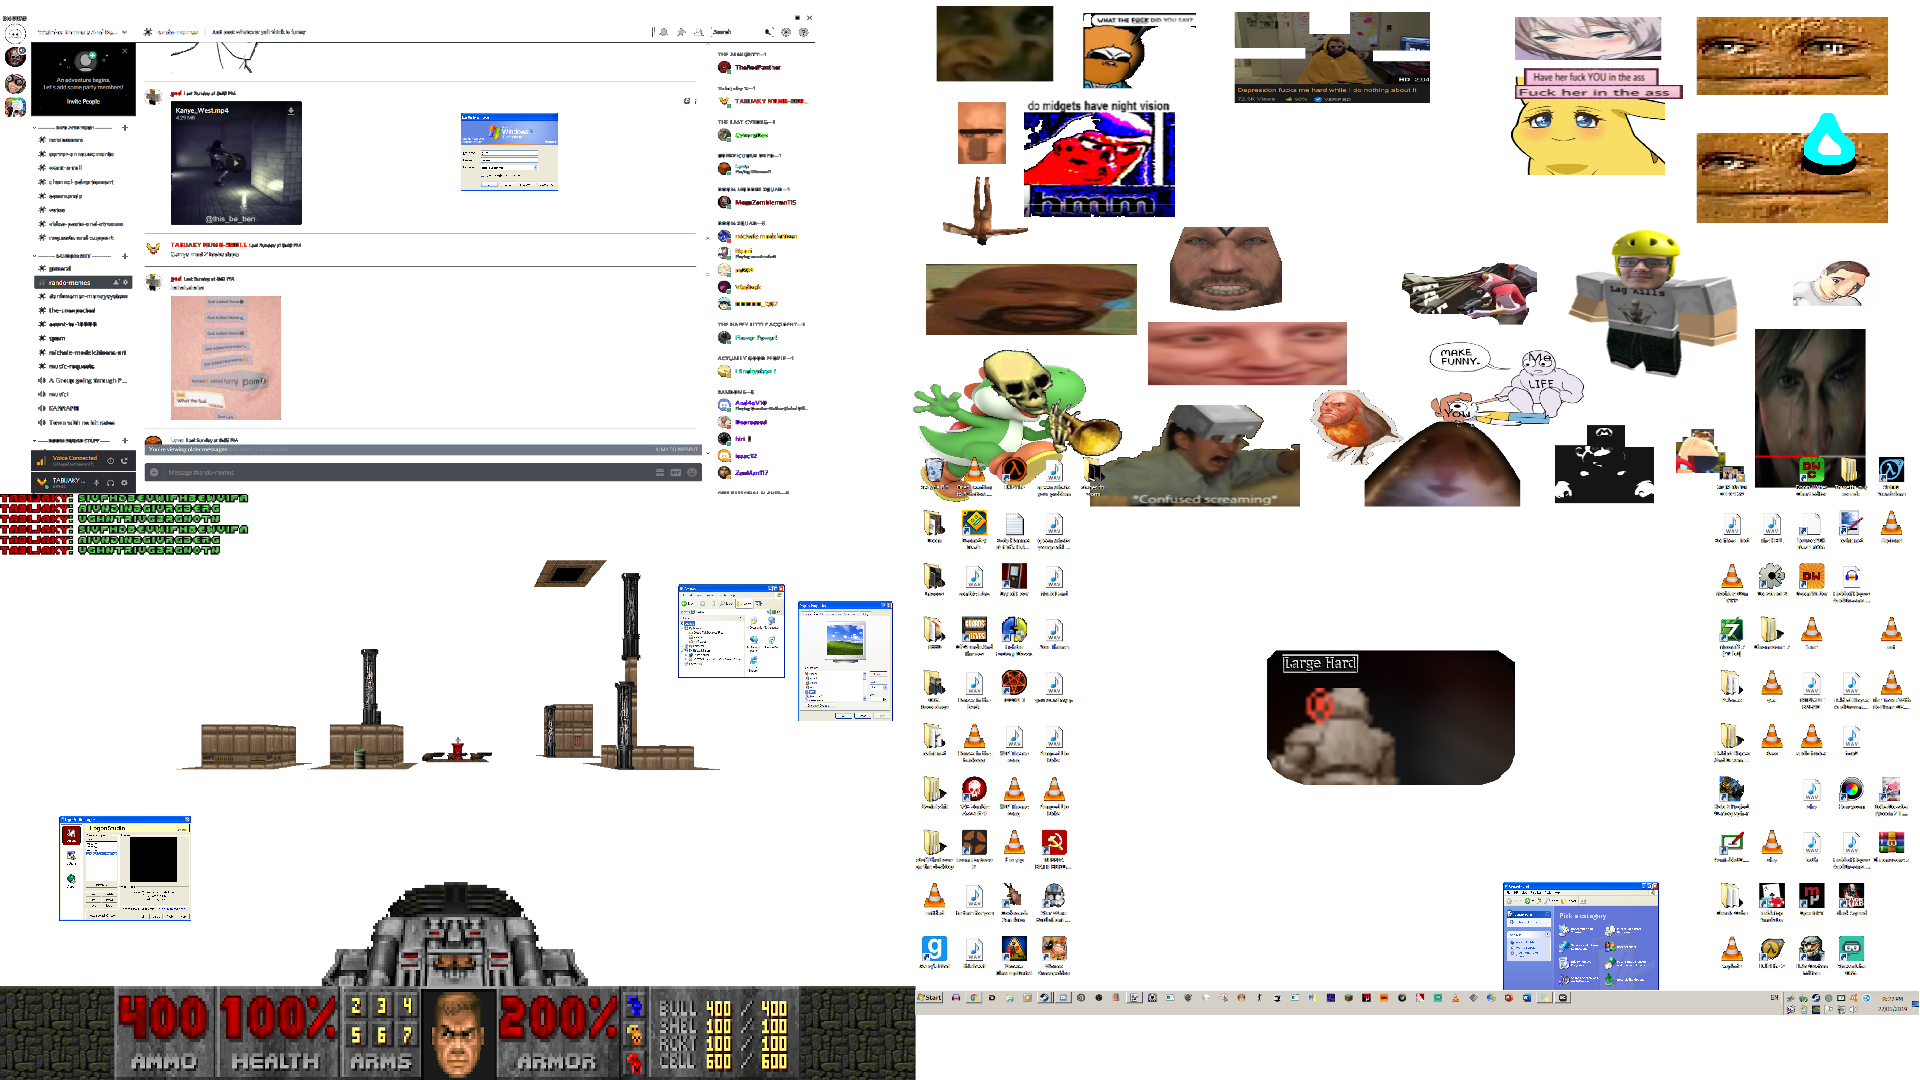Collapse the topmost channel category

tap(80, 128)
